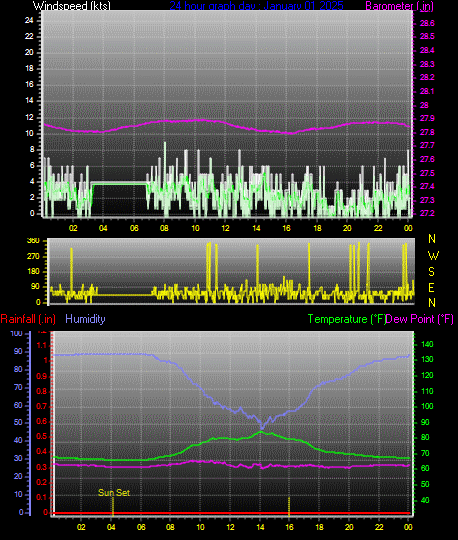Click the 12 hour tick on windspeed chart
This screenshot has width=458, height=540.
pyautogui.click(x=225, y=228)
